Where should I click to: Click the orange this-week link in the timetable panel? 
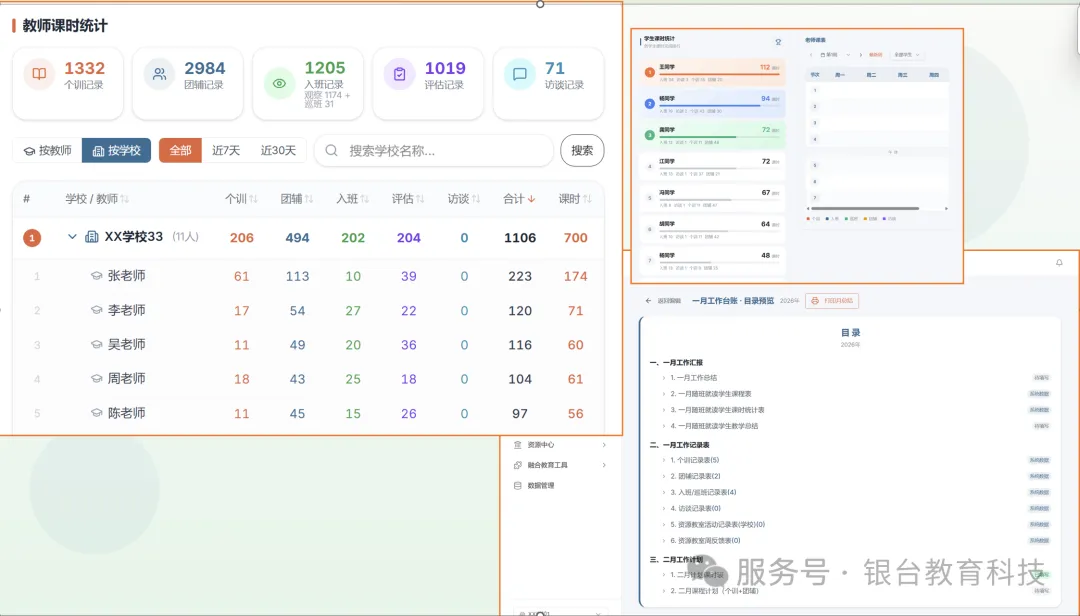[x=875, y=54]
